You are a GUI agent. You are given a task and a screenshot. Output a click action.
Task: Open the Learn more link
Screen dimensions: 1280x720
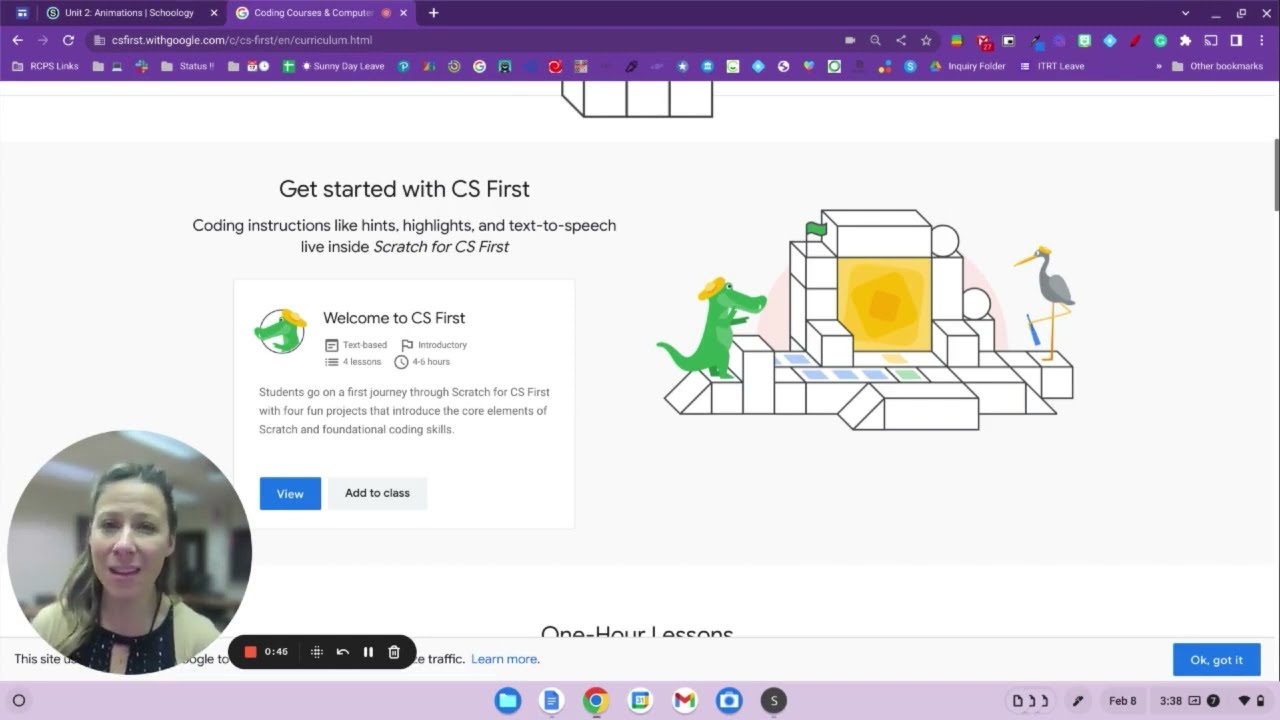(504, 659)
